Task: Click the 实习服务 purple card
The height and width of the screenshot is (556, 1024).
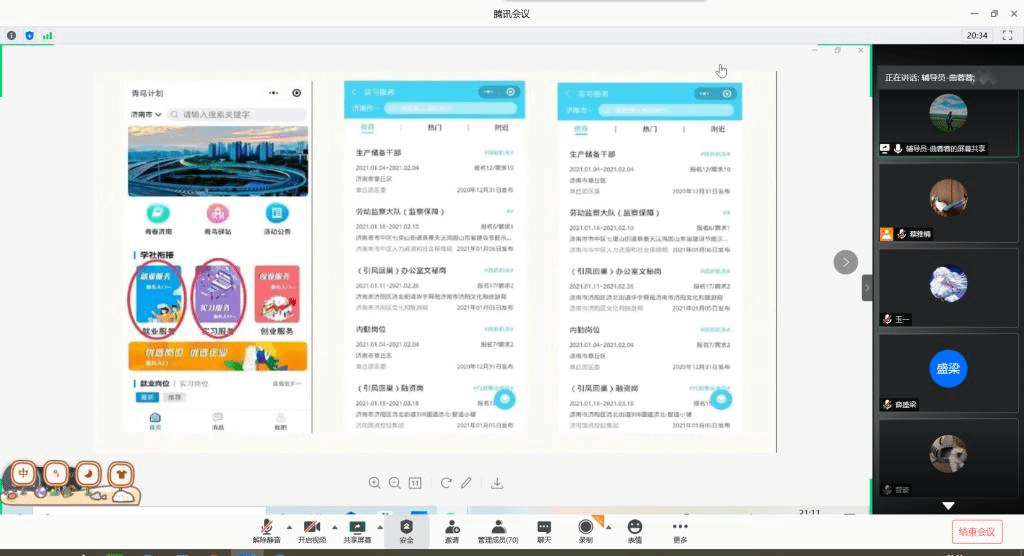Action: [x=217, y=294]
